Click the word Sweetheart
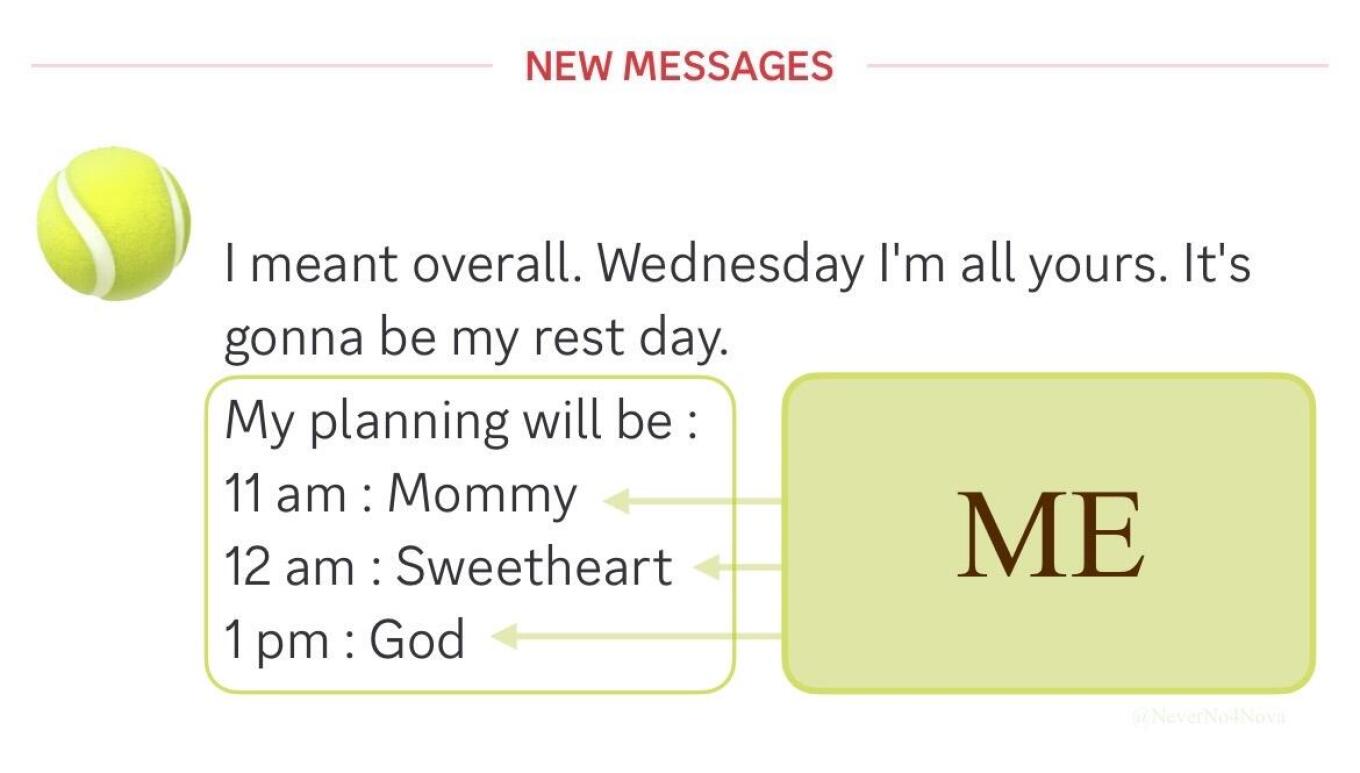 pos(534,567)
